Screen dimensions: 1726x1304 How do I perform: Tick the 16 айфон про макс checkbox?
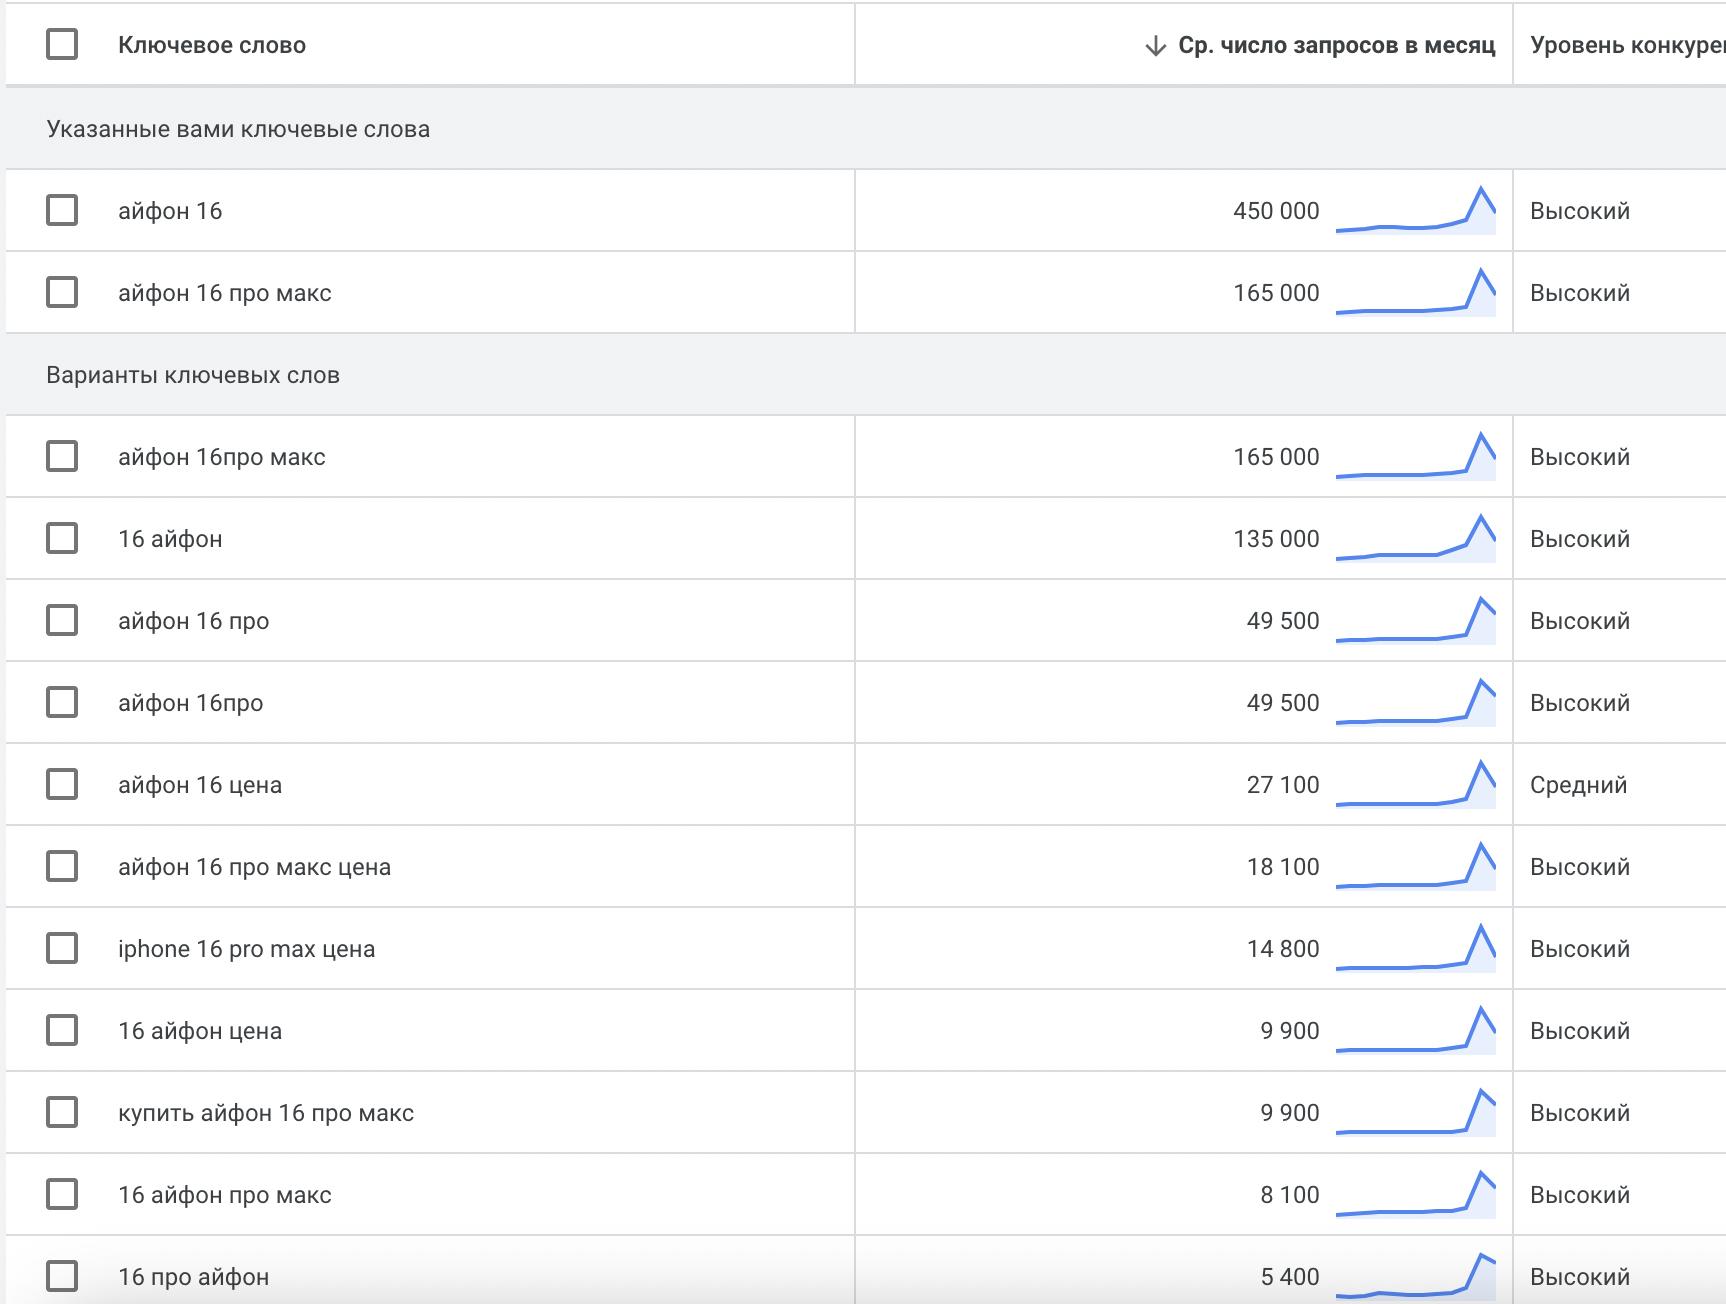pyautogui.click(x=62, y=1194)
